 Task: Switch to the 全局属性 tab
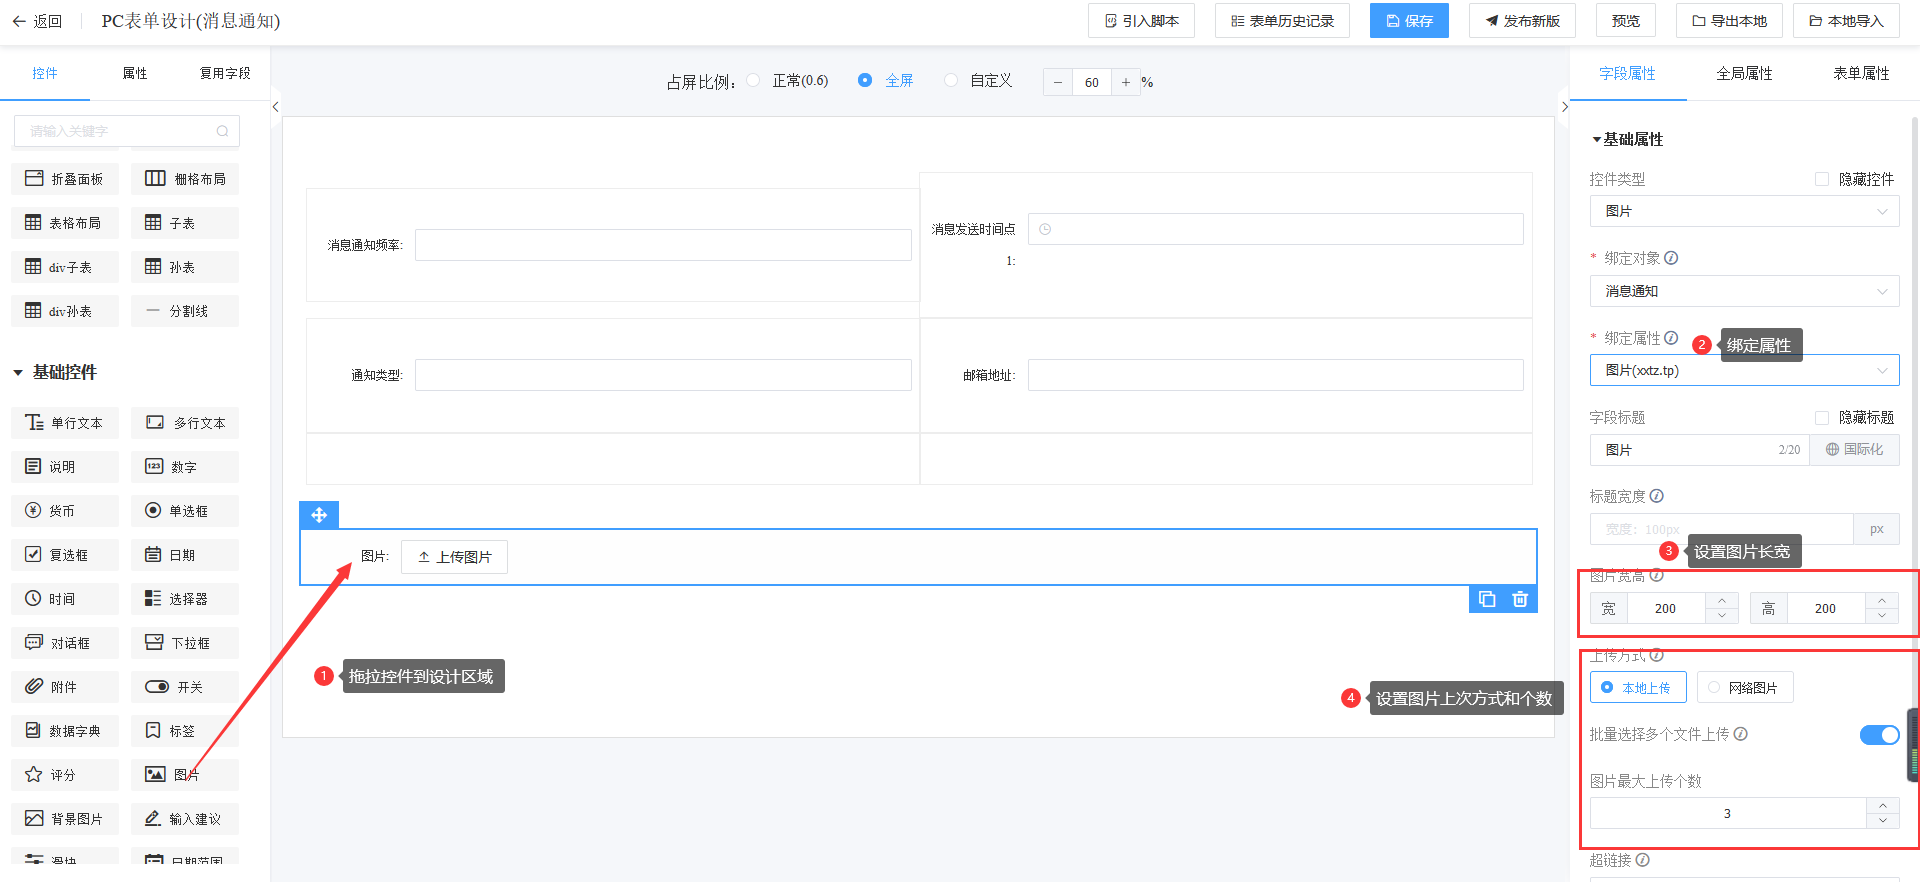[x=1744, y=73]
